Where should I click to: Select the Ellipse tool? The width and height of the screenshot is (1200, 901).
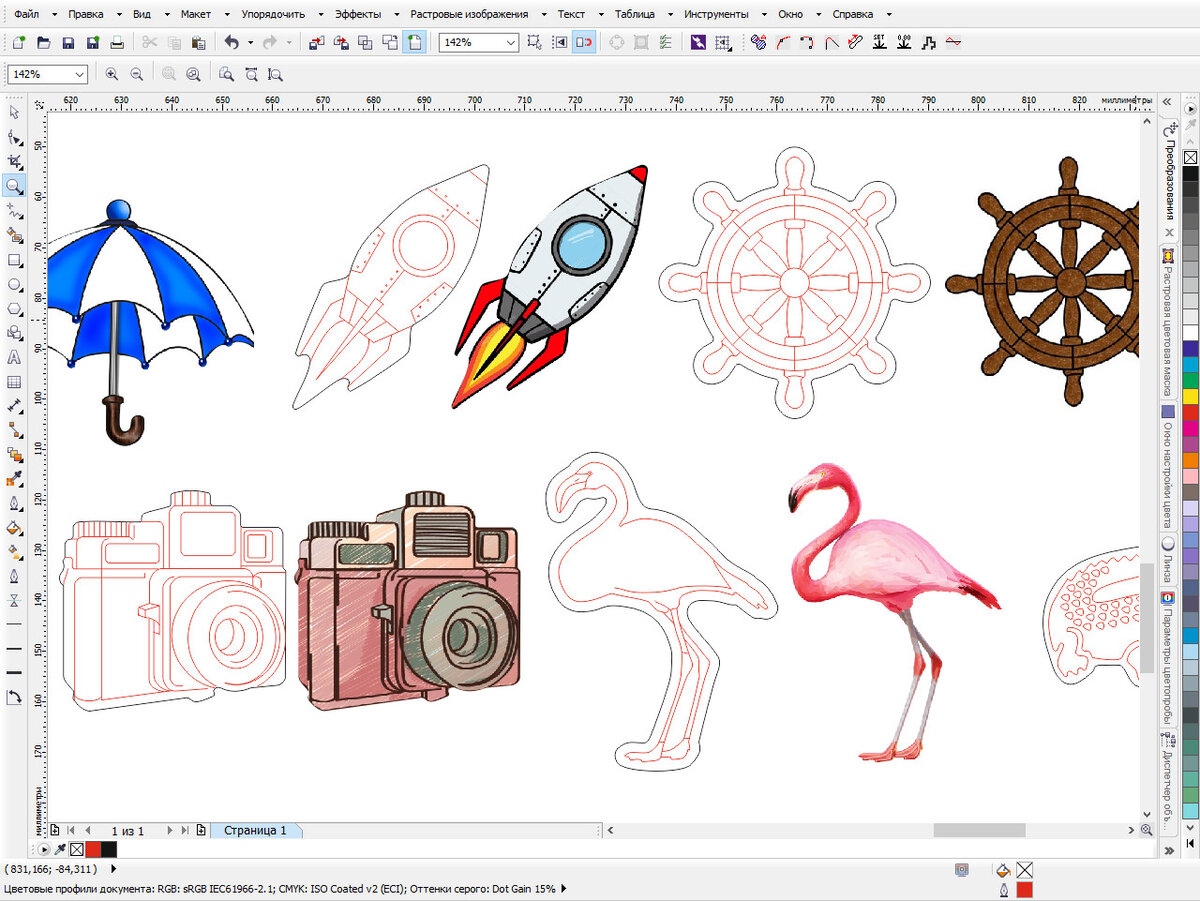14,284
